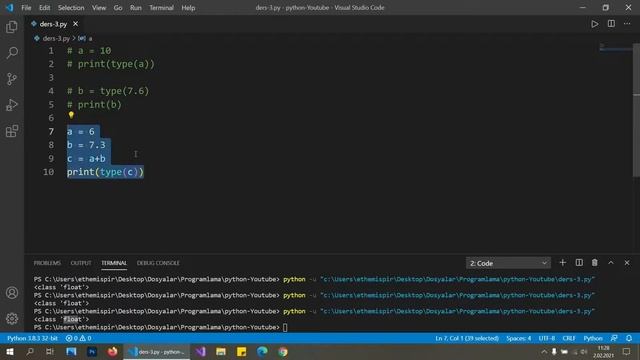This screenshot has height=360, width=640.
Task: Launch Firefox from the taskbar
Action: point(112,351)
